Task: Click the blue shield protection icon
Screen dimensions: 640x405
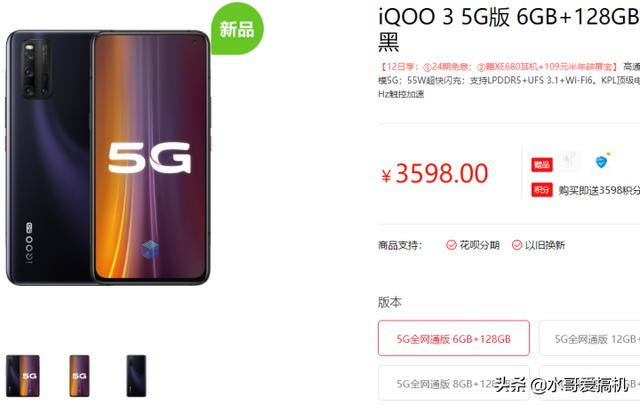Action: pos(602,161)
